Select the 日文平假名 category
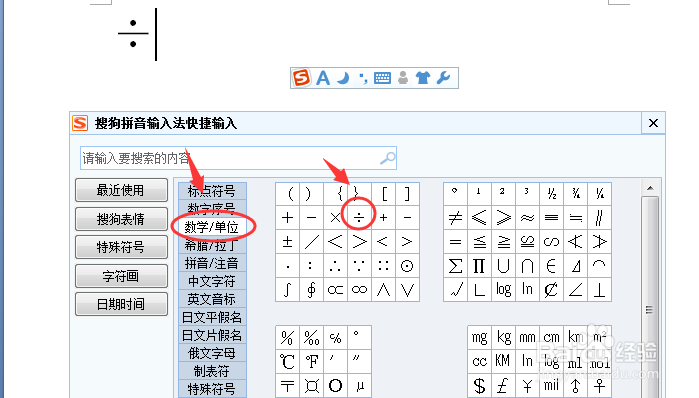699x398 pixels. click(212, 317)
